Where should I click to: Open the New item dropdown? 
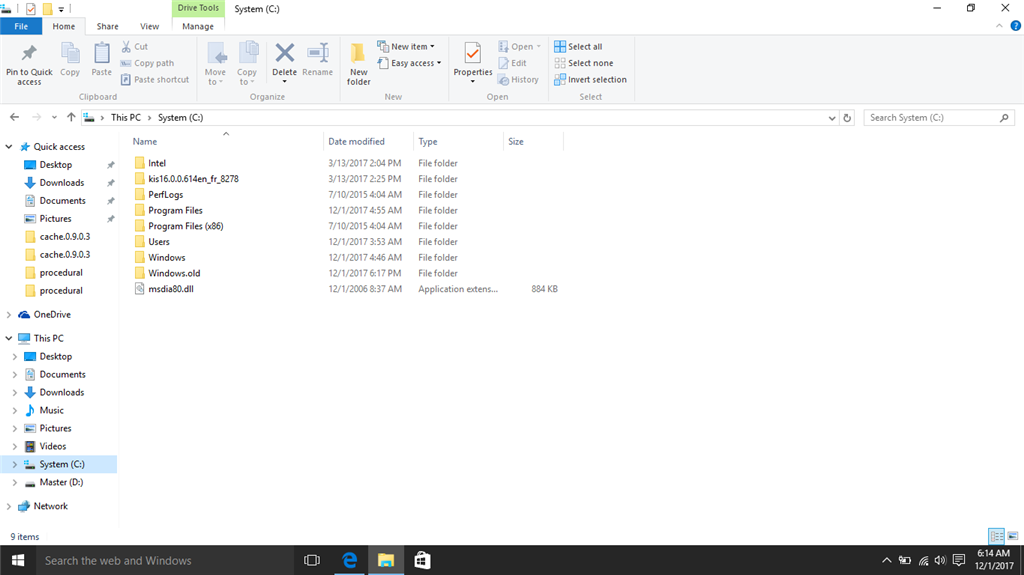(x=406, y=46)
